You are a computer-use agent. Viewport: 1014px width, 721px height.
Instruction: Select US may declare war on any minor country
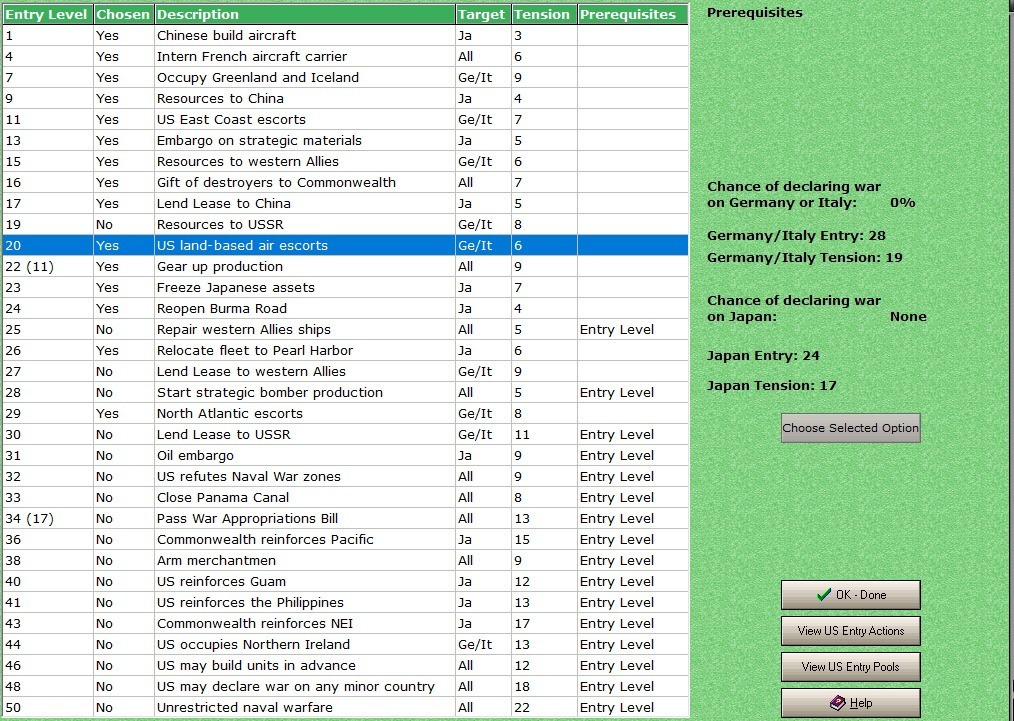click(x=345, y=687)
